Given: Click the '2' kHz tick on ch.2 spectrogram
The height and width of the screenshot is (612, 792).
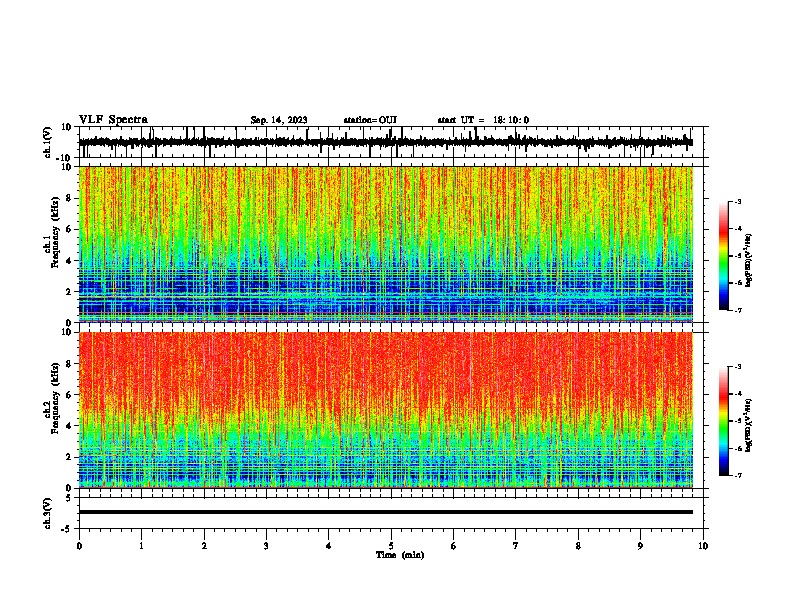Looking at the screenshot, I should pyautogui.click(x=69, y=457).
